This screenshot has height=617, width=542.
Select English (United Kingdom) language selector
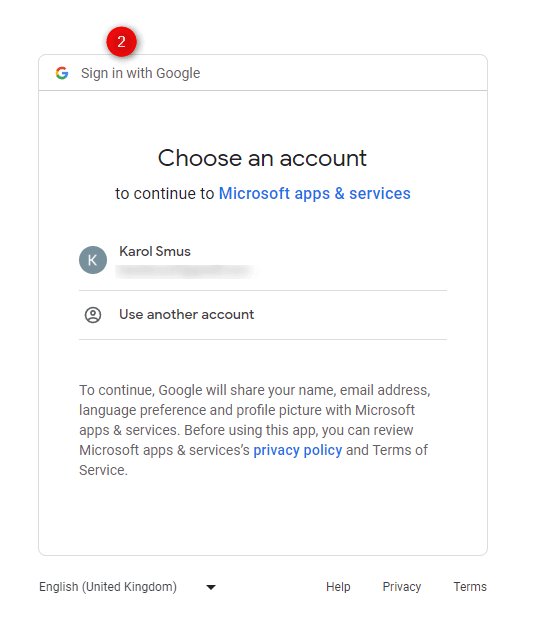[128, 587]
